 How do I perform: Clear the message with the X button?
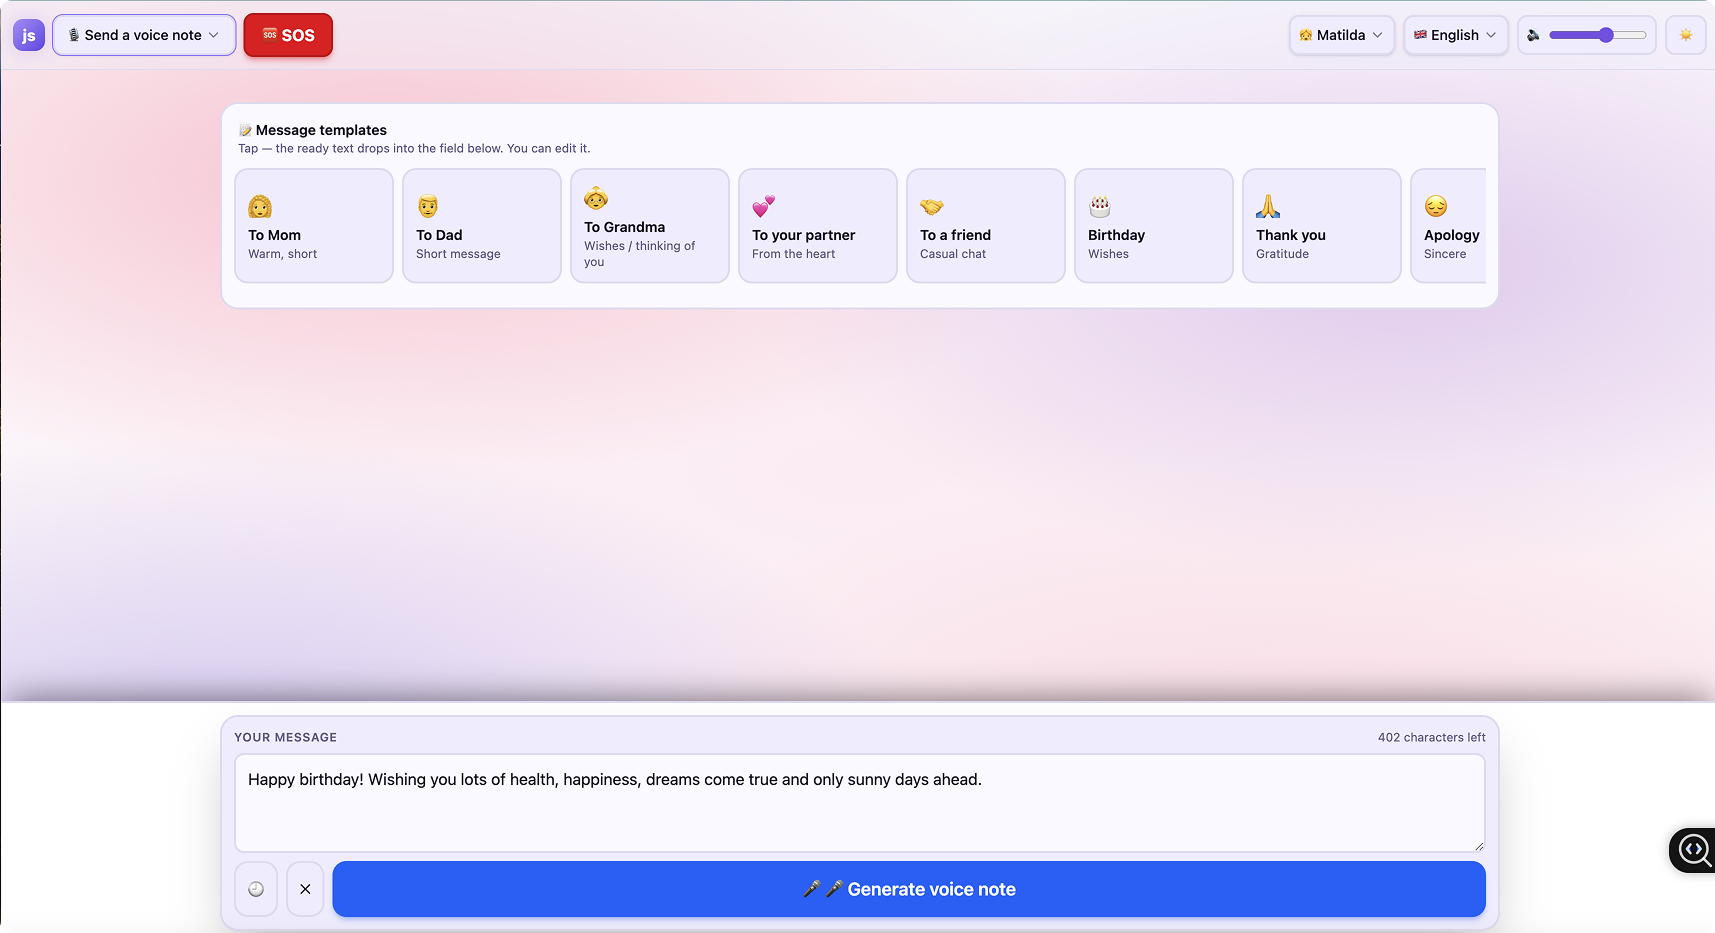[305, 889]
